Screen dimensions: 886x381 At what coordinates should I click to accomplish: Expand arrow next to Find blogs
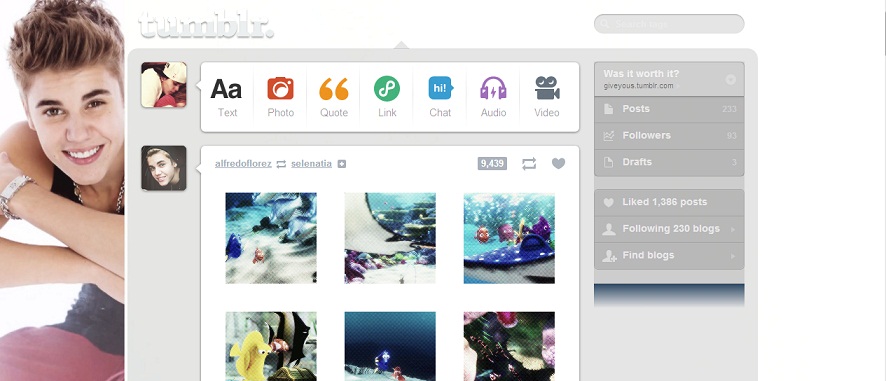tap(733, 256)
